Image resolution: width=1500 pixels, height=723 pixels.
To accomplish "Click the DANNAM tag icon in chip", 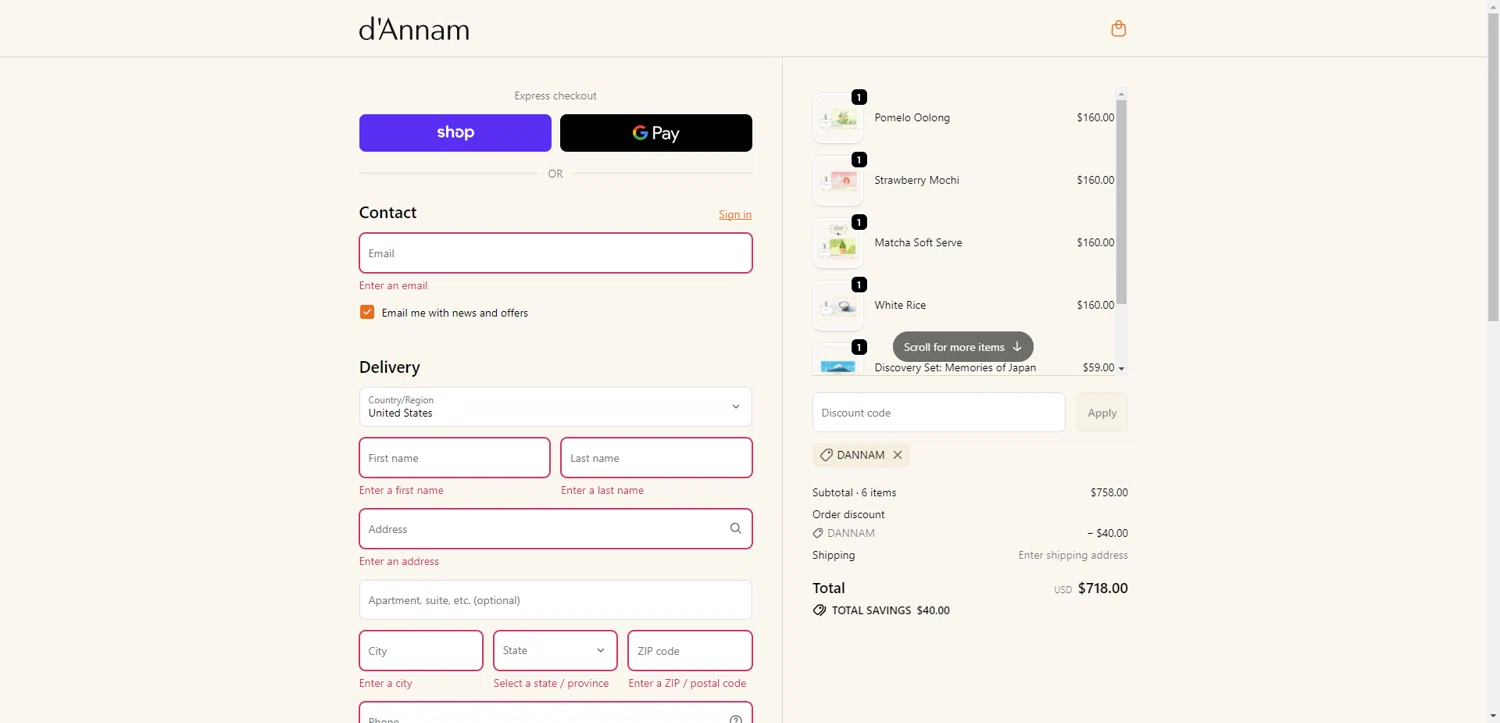I will (x=826, y=455).
